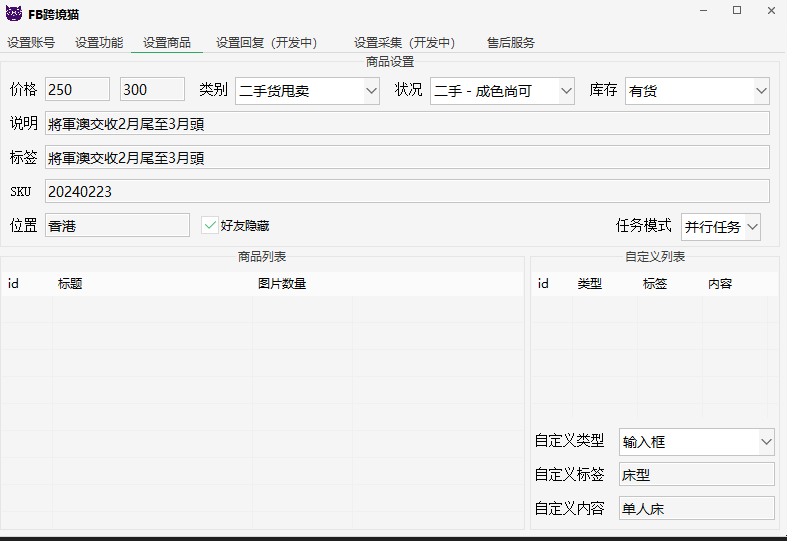Click the SKU field with 20240223
This screenshot has width=787, height=541.
pos(407,191)
